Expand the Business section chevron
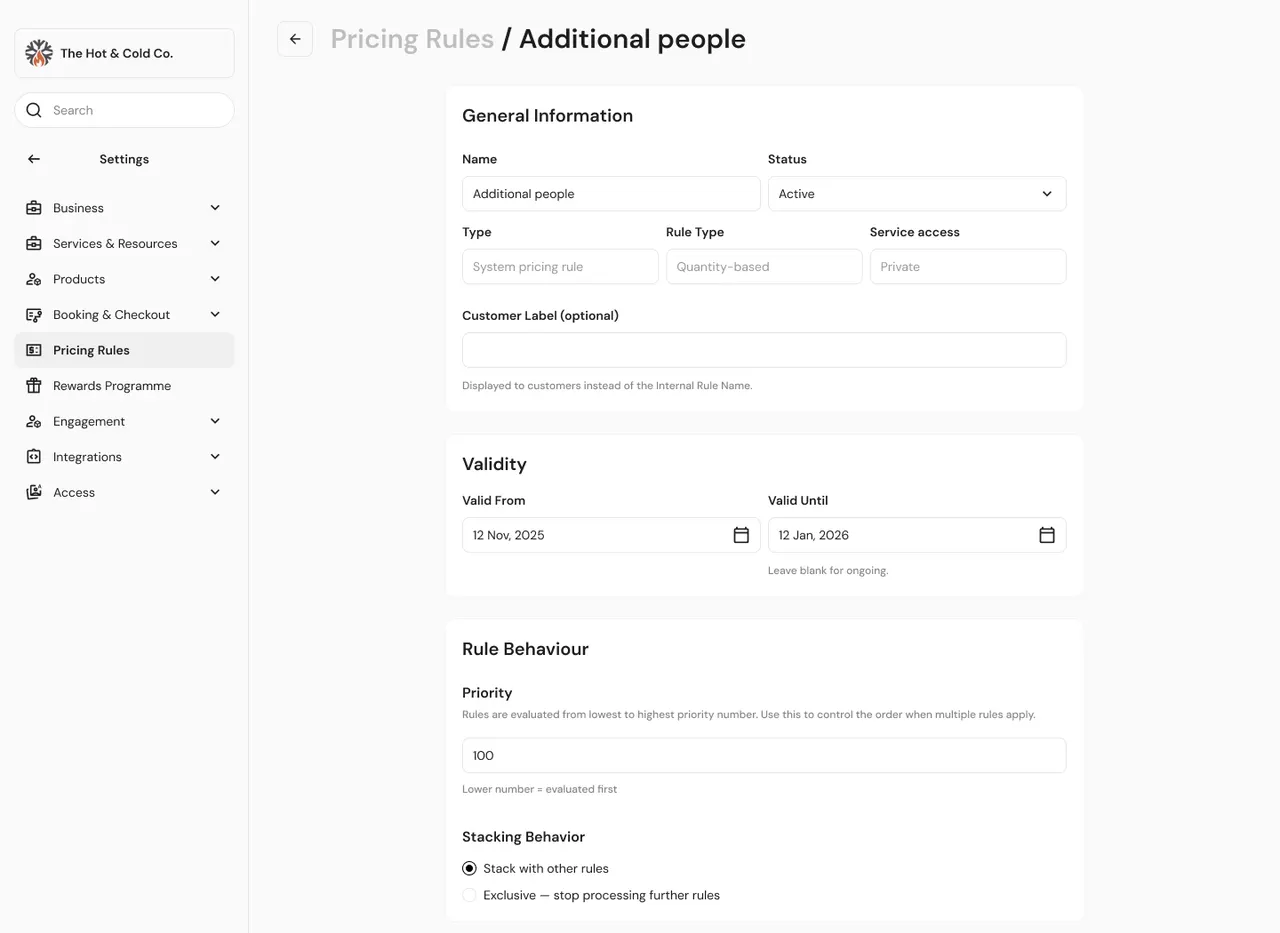The height and width of the screenshot is (933, 1280). click(x=215, y=208)
